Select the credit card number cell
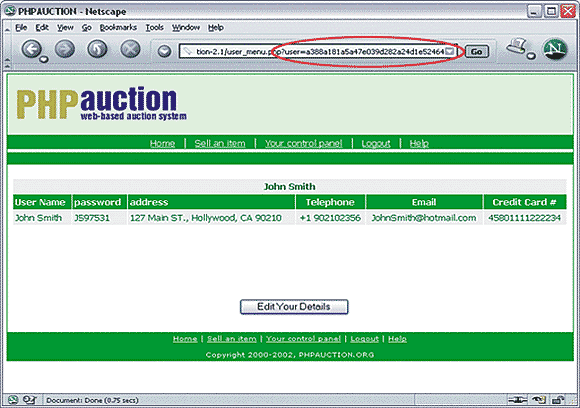The height and width of the screenshot is (408, 580). [524, 218]
